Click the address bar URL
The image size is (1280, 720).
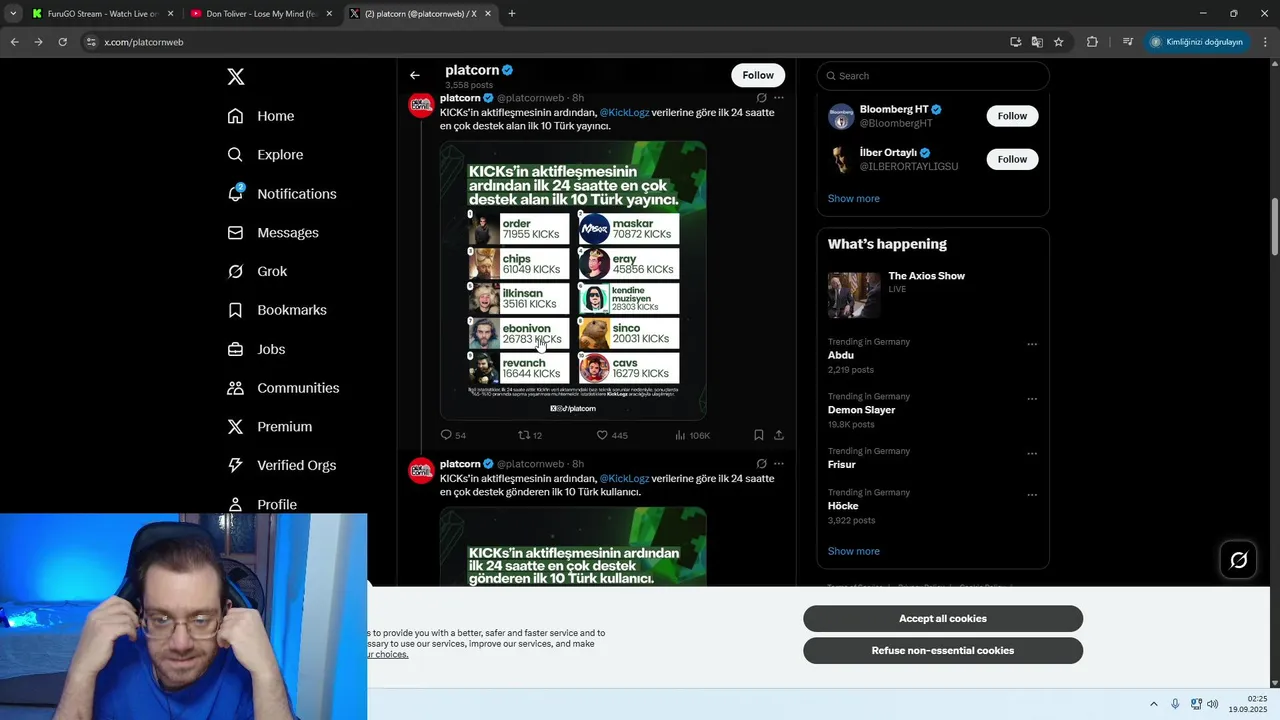point(144,42)
